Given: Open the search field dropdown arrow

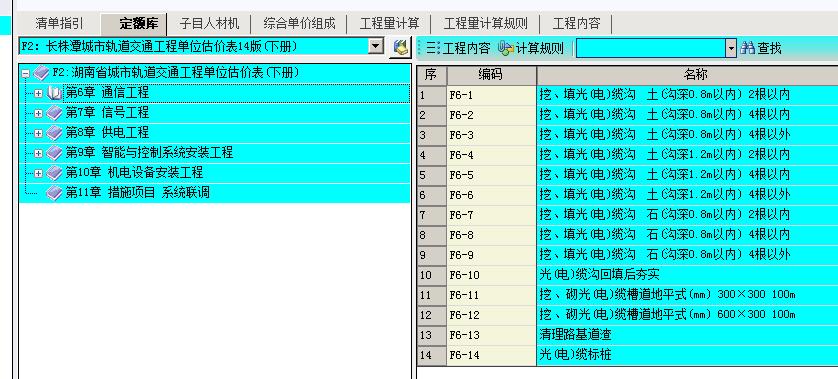Looking at the screenshot, I should 731,49.
